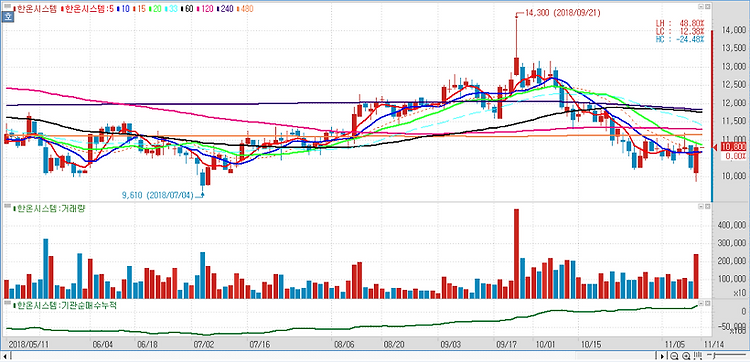Viewport: 750px width, 362px height.
Task: Click the 09/17 date axis label
Action: 507,343
